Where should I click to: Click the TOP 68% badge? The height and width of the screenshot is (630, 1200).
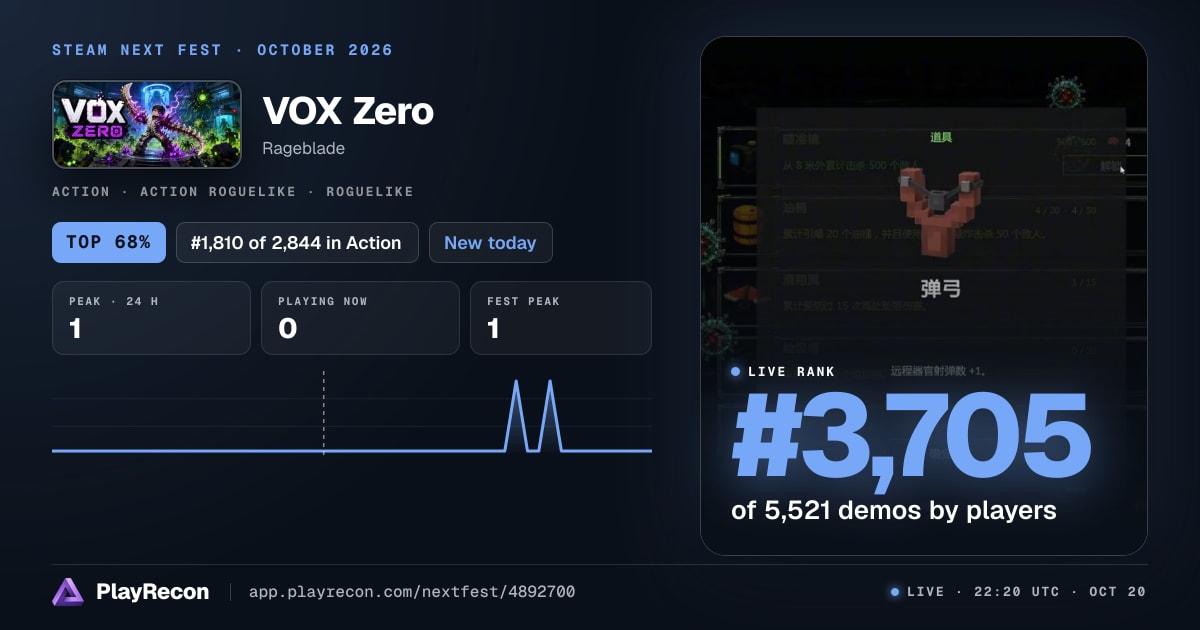click(x=109, y=242)
